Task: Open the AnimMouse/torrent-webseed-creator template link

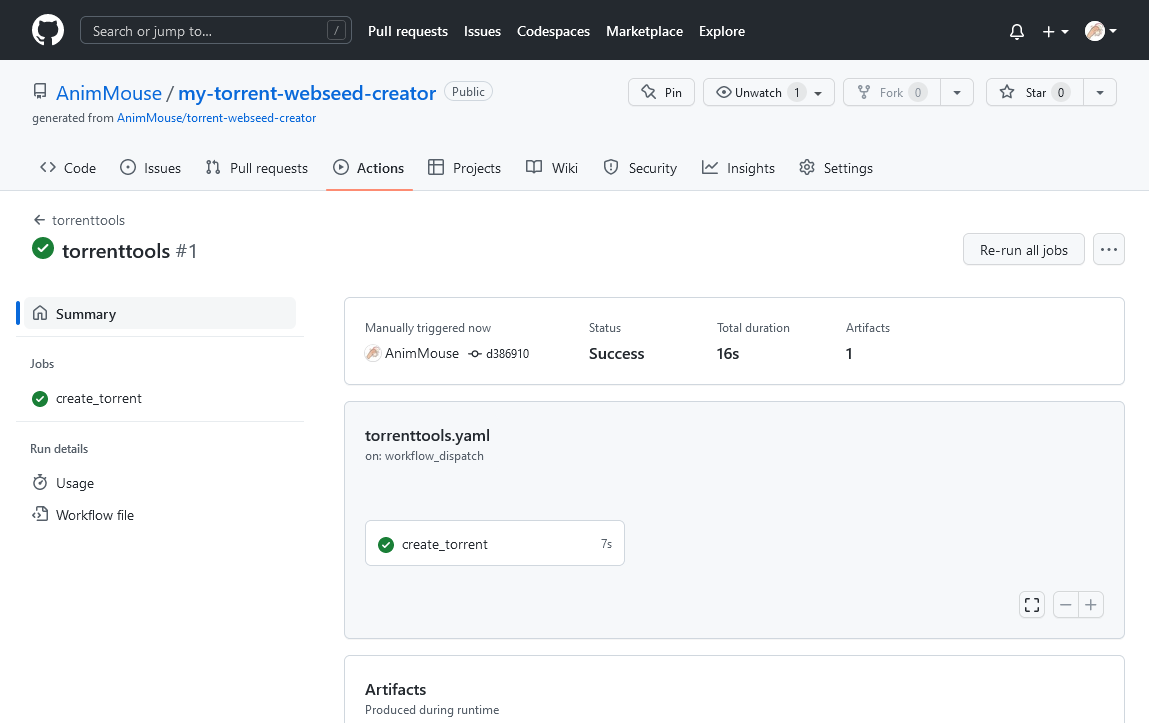Action: coord(216,118)
